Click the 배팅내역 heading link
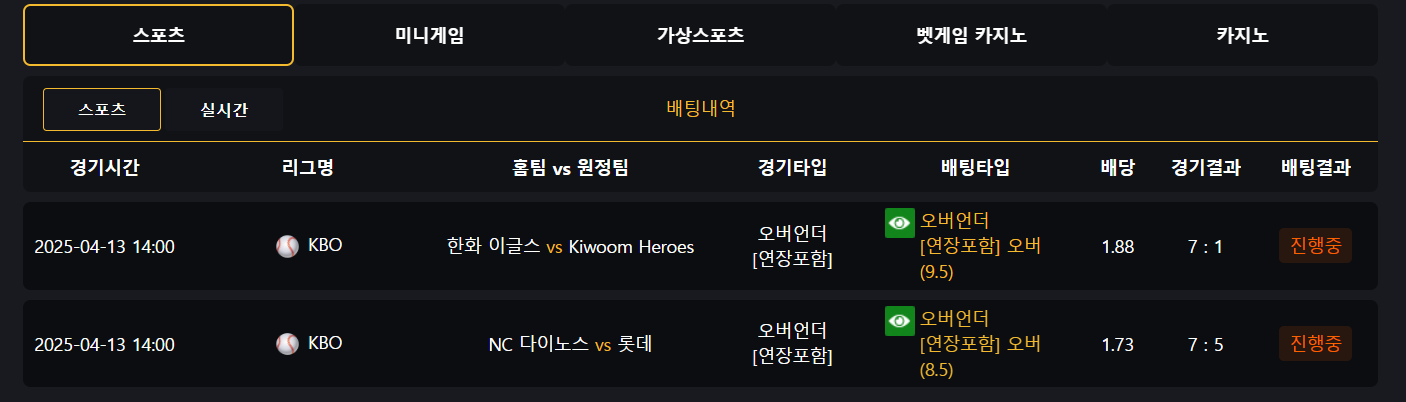The image size is (1406, 402). point(701,108)
